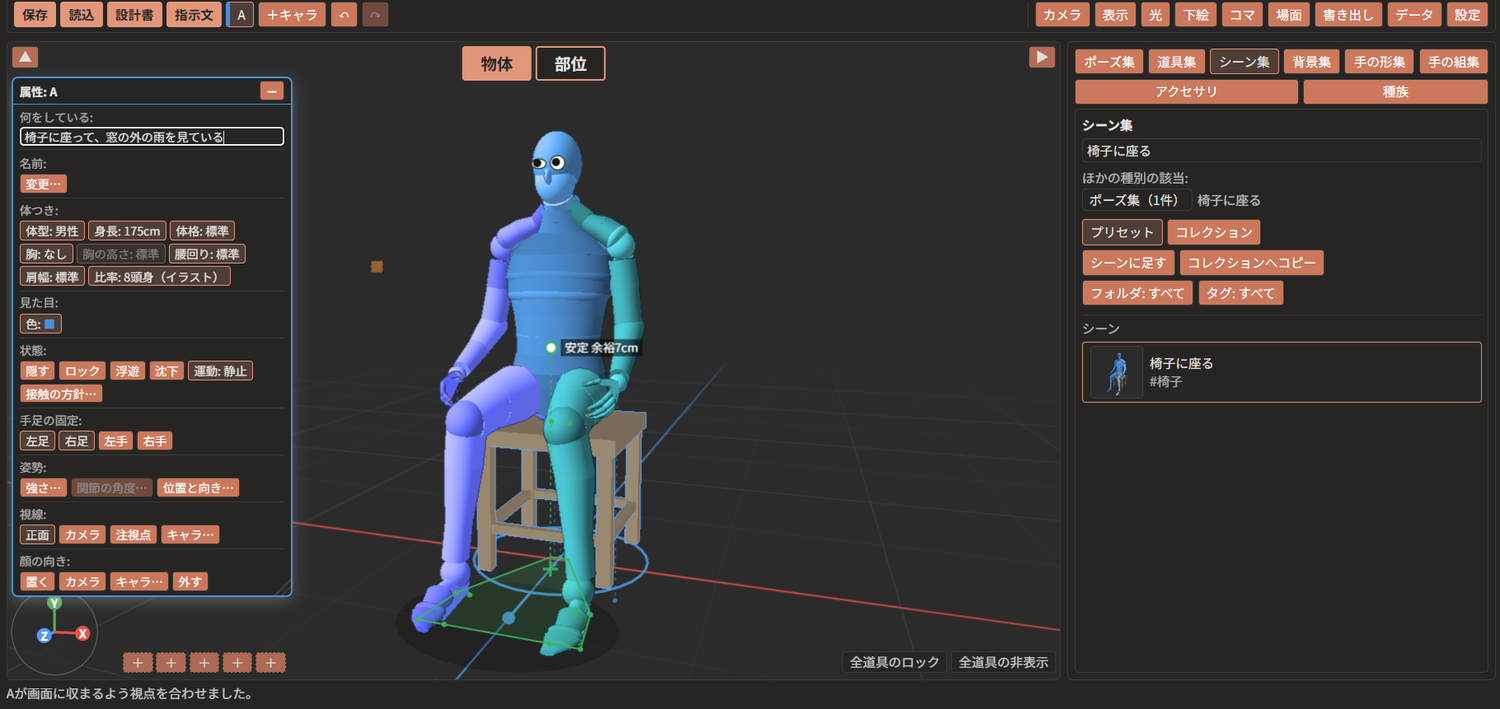Focus the 何をしている text field
Screen dimensions: 1500x709
pyautogui.click(x=152, y=137)
